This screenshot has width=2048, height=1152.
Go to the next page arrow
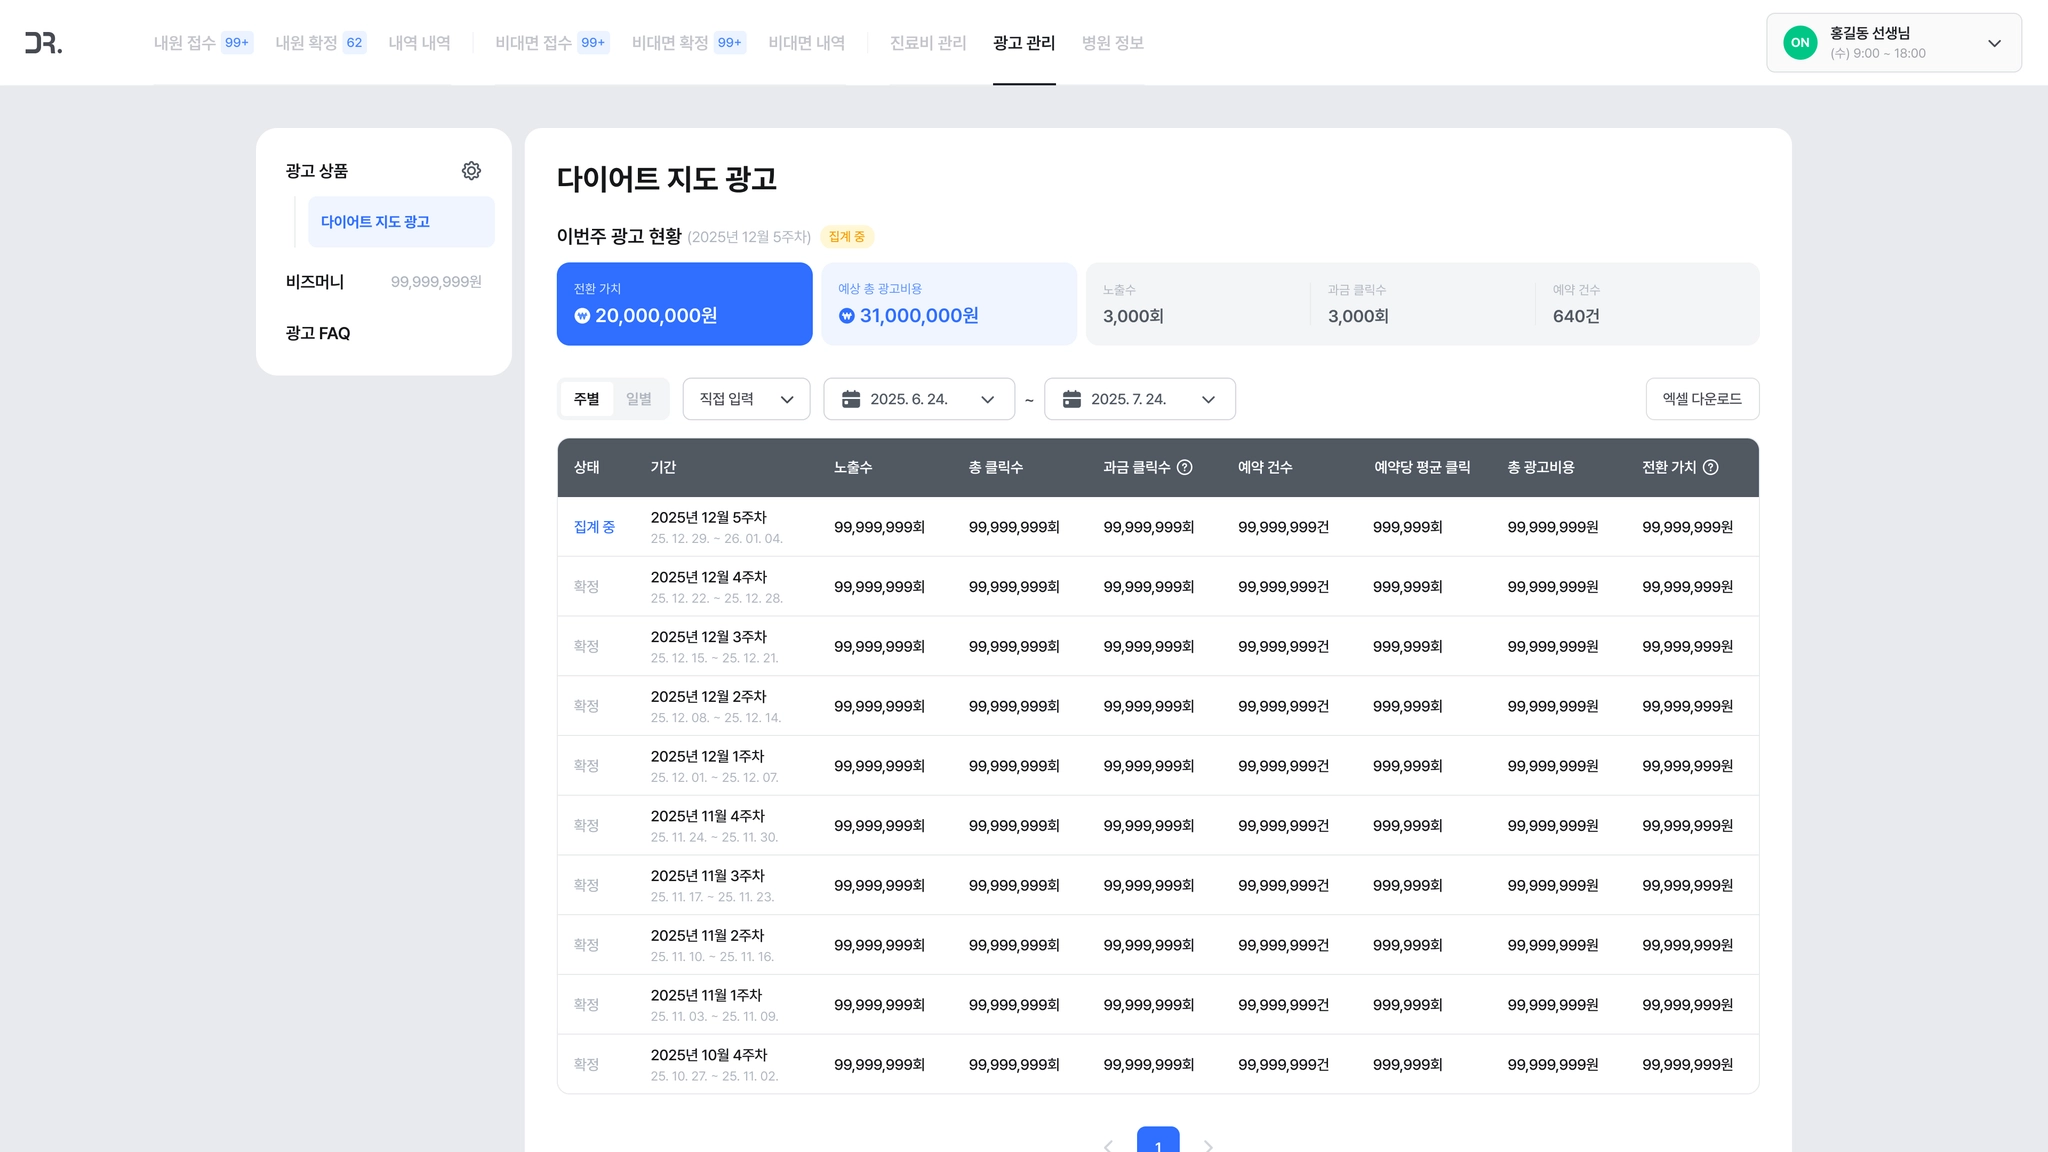click(1208, 1146)
